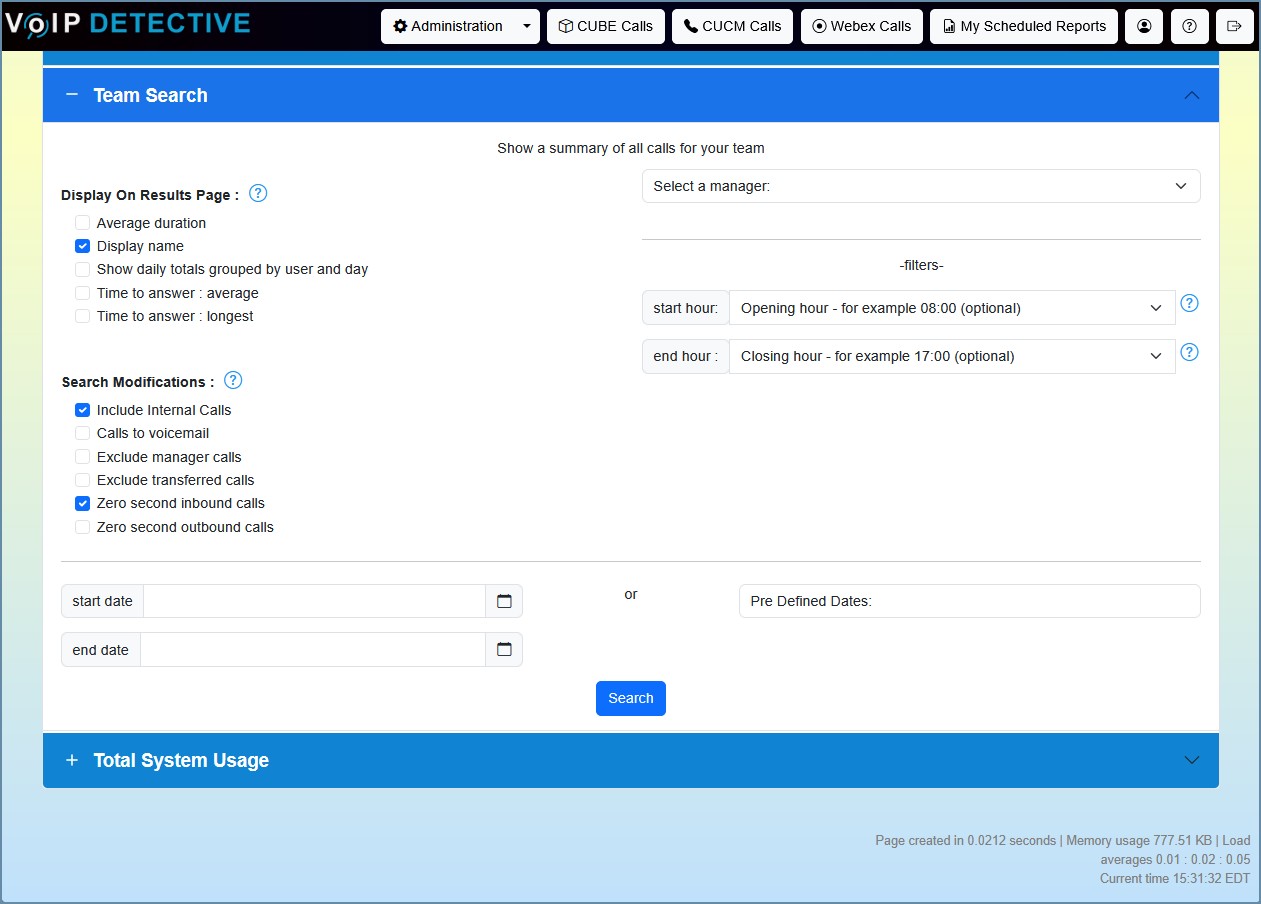Viewport: 1261px width, 904px height.
Task: Tick Exclude transferred calls option
Action: [x=83, y=480]
